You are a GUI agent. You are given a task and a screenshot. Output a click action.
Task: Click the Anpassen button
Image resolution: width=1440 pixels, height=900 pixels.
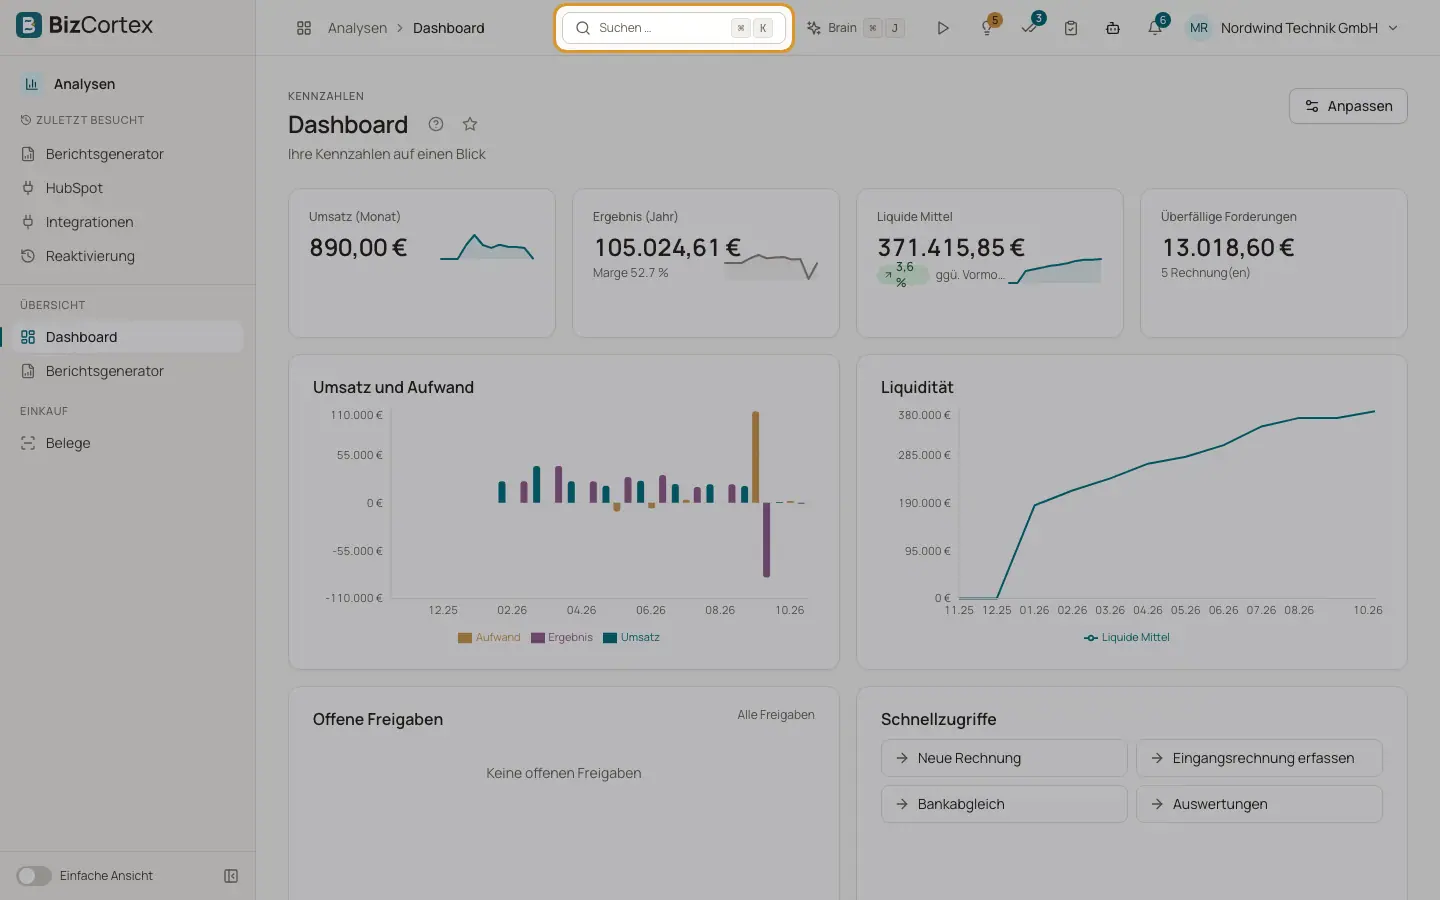click(1348, 106)
